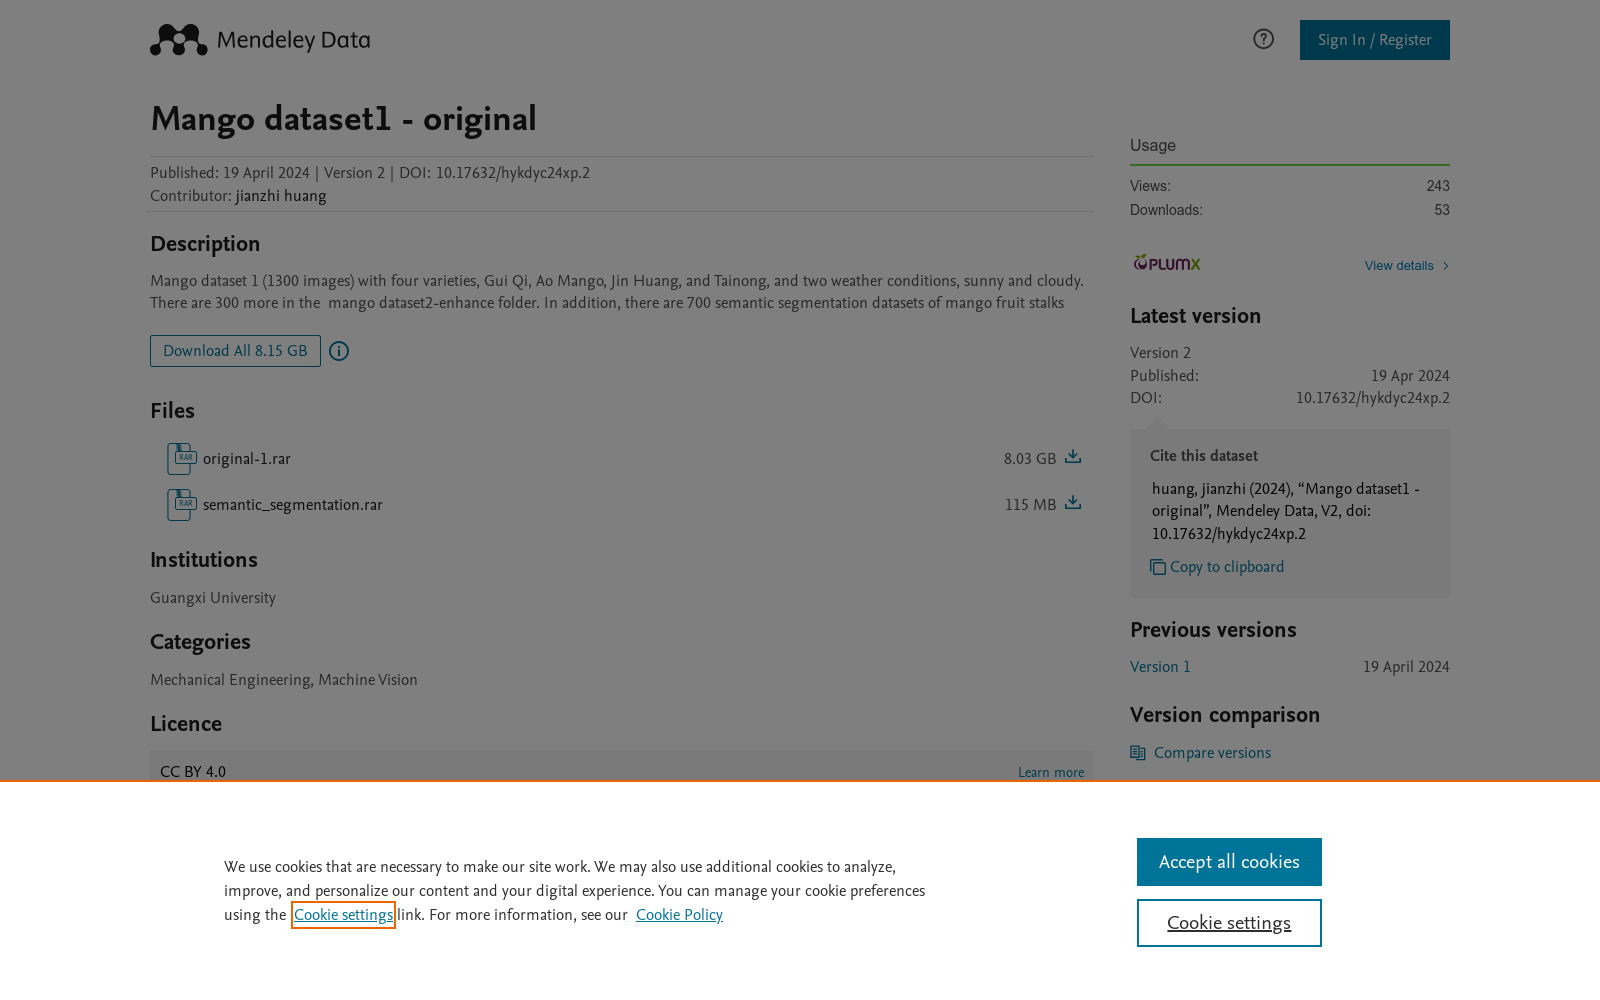Click the clipboard copy icon
The image size is (1600, 1000).
[x=1158, y=567]
